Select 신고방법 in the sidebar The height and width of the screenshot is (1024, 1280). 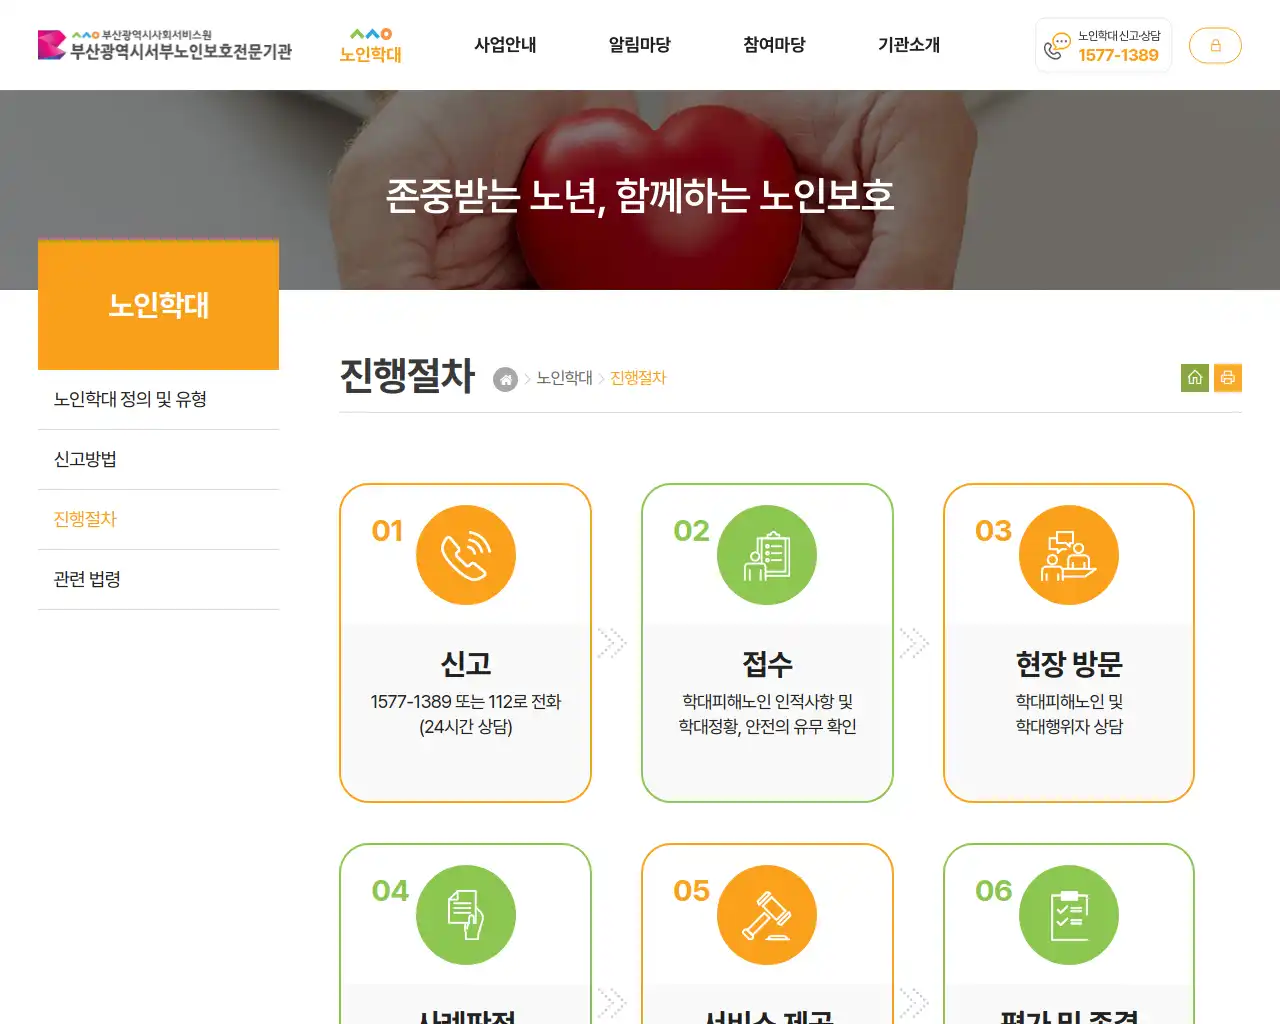[x=84, y=459]
